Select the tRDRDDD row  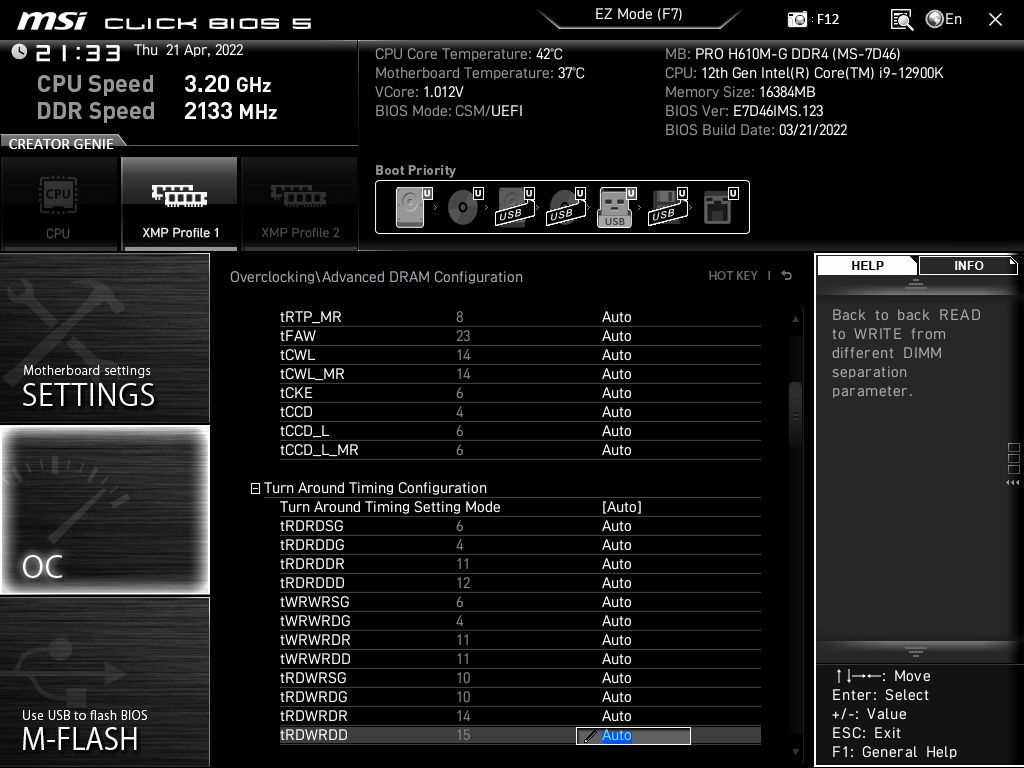(520, 583)
